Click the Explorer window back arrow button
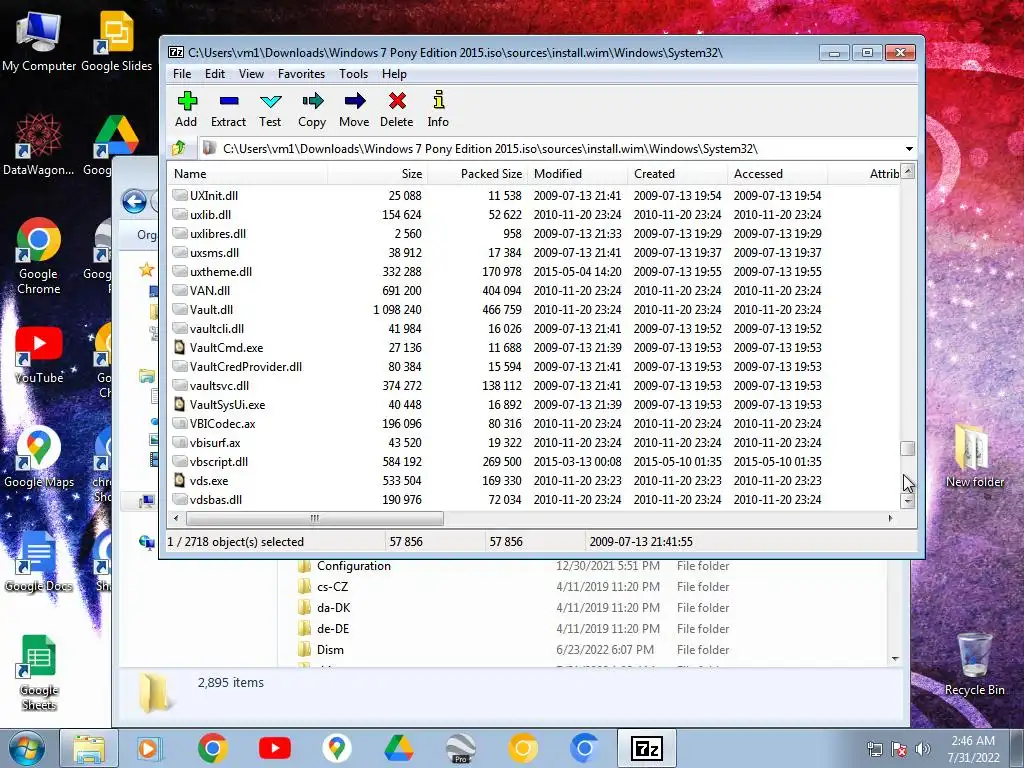 (x=135, y=202)
